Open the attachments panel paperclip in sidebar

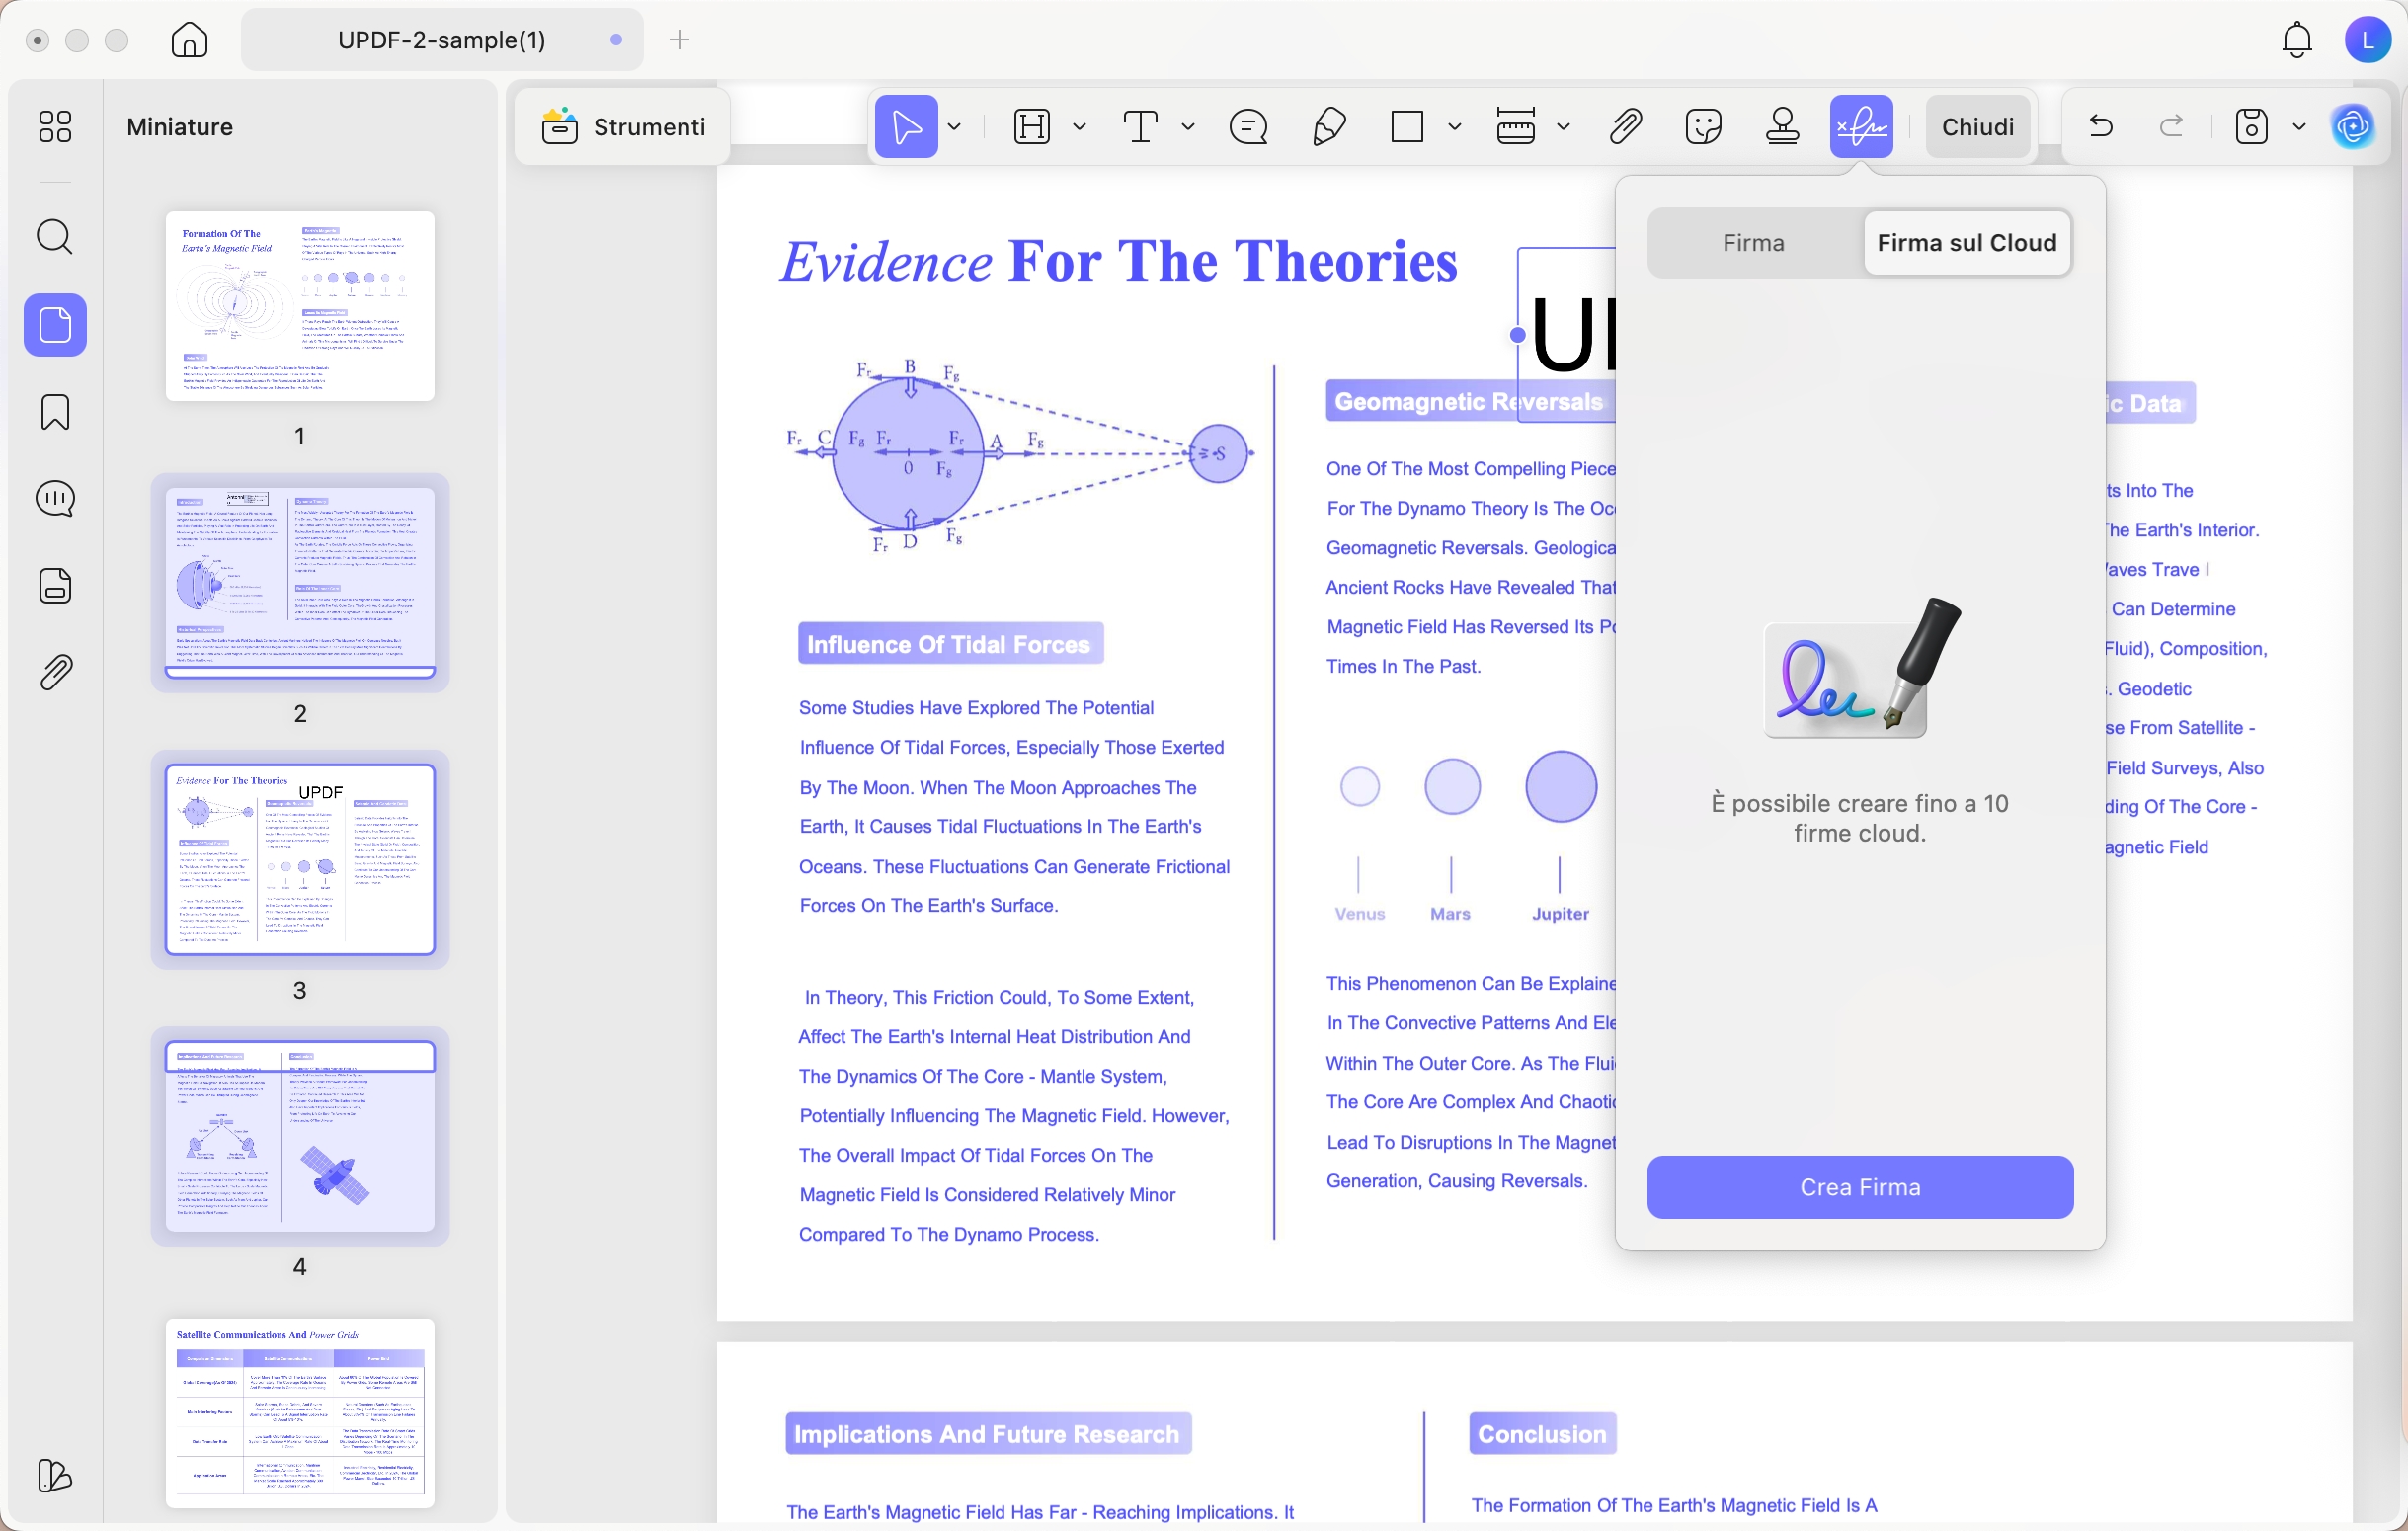(x=55, y=673)
